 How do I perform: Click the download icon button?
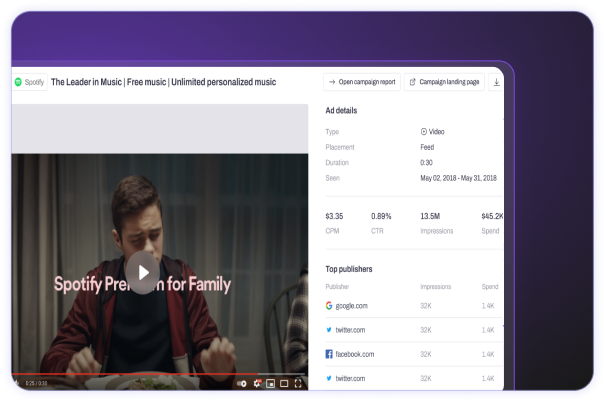[x=496, y=82]
